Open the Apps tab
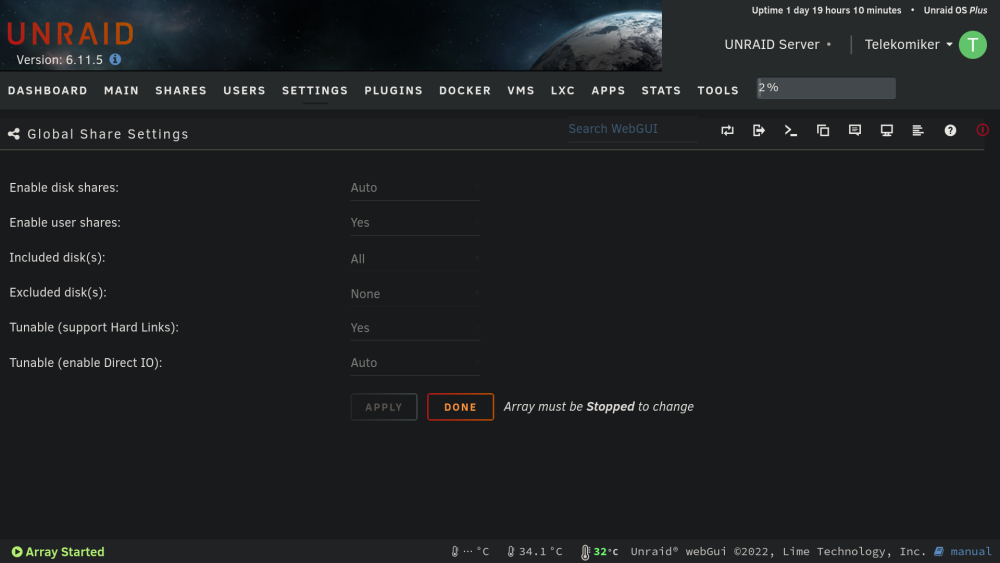This screenshot has width=1000, height=563. pos(608,91)
